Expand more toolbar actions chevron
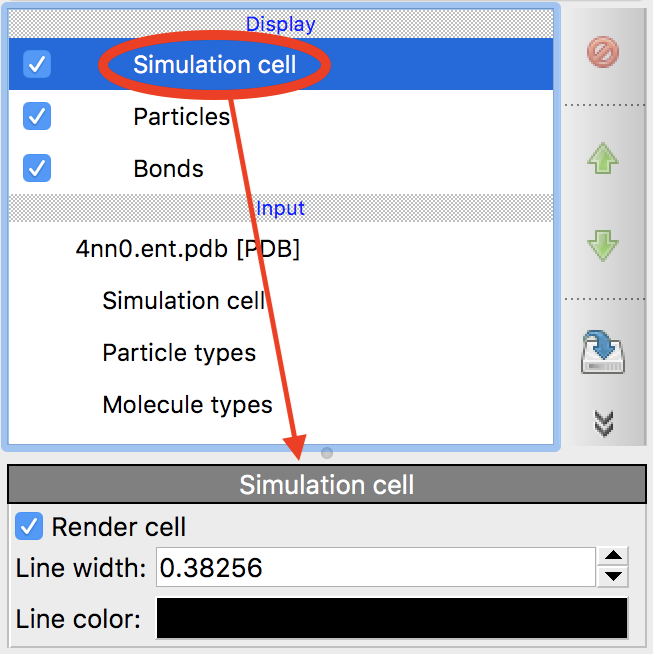Image resolution: width=653 pixels, height=654 pixels. click(x=603, y=424)
